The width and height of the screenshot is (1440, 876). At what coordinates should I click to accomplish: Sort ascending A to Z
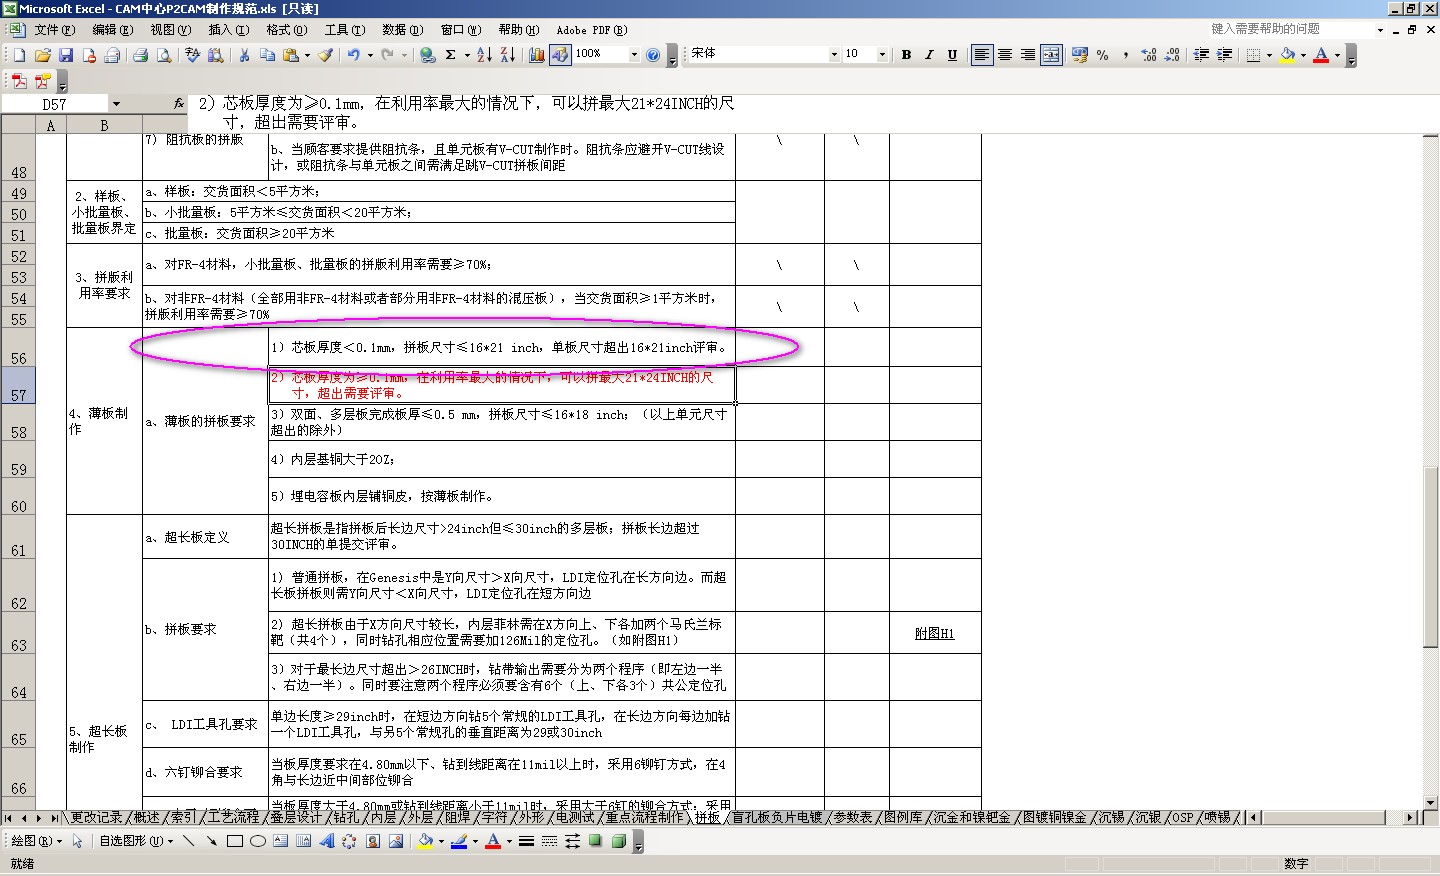click(484, 55)
